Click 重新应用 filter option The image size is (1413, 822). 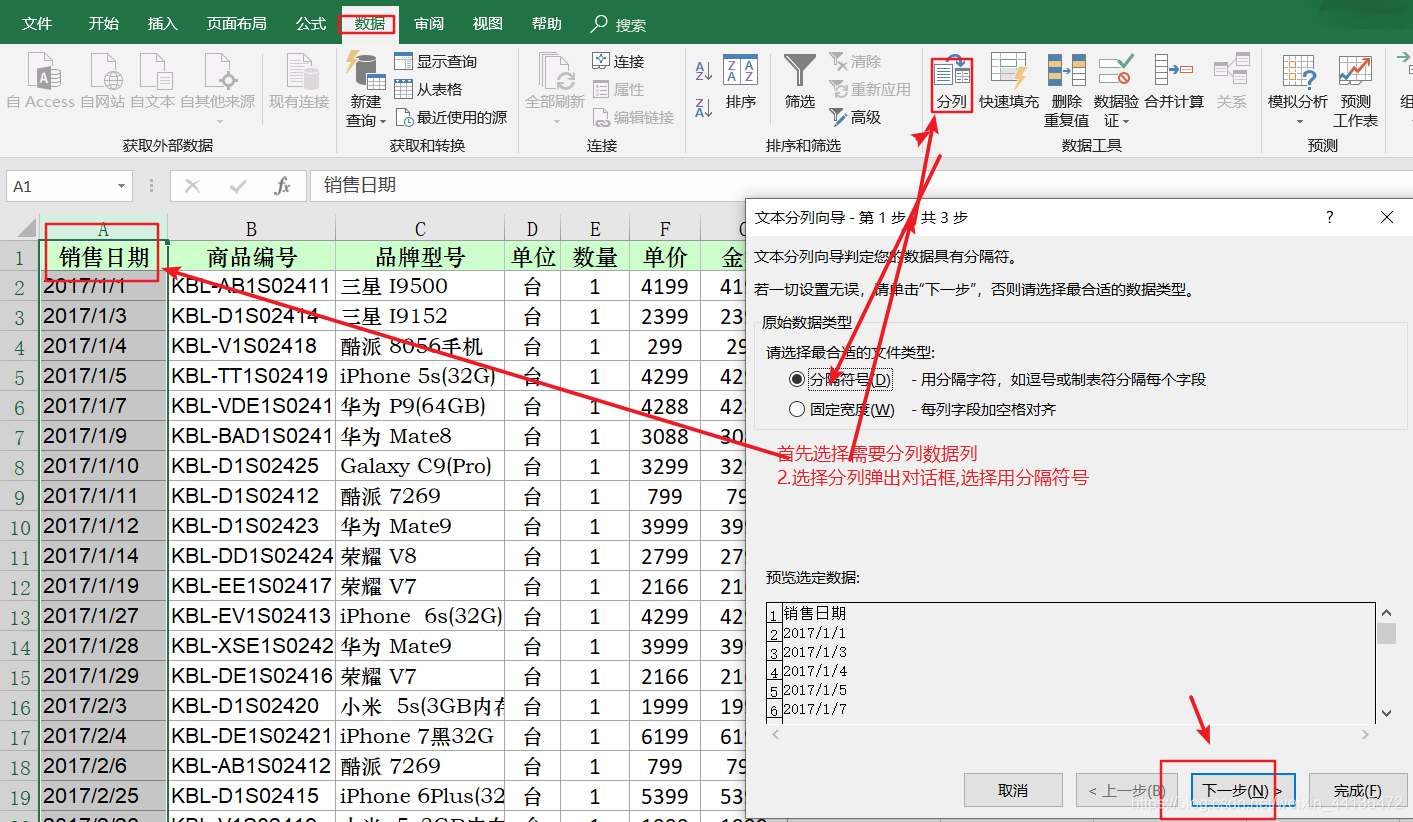coord(870,89)
